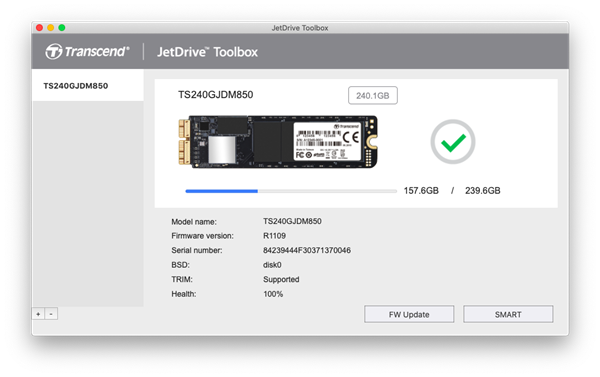Select TS240GJDM850 drive in the sidebar

coord(88,85)
